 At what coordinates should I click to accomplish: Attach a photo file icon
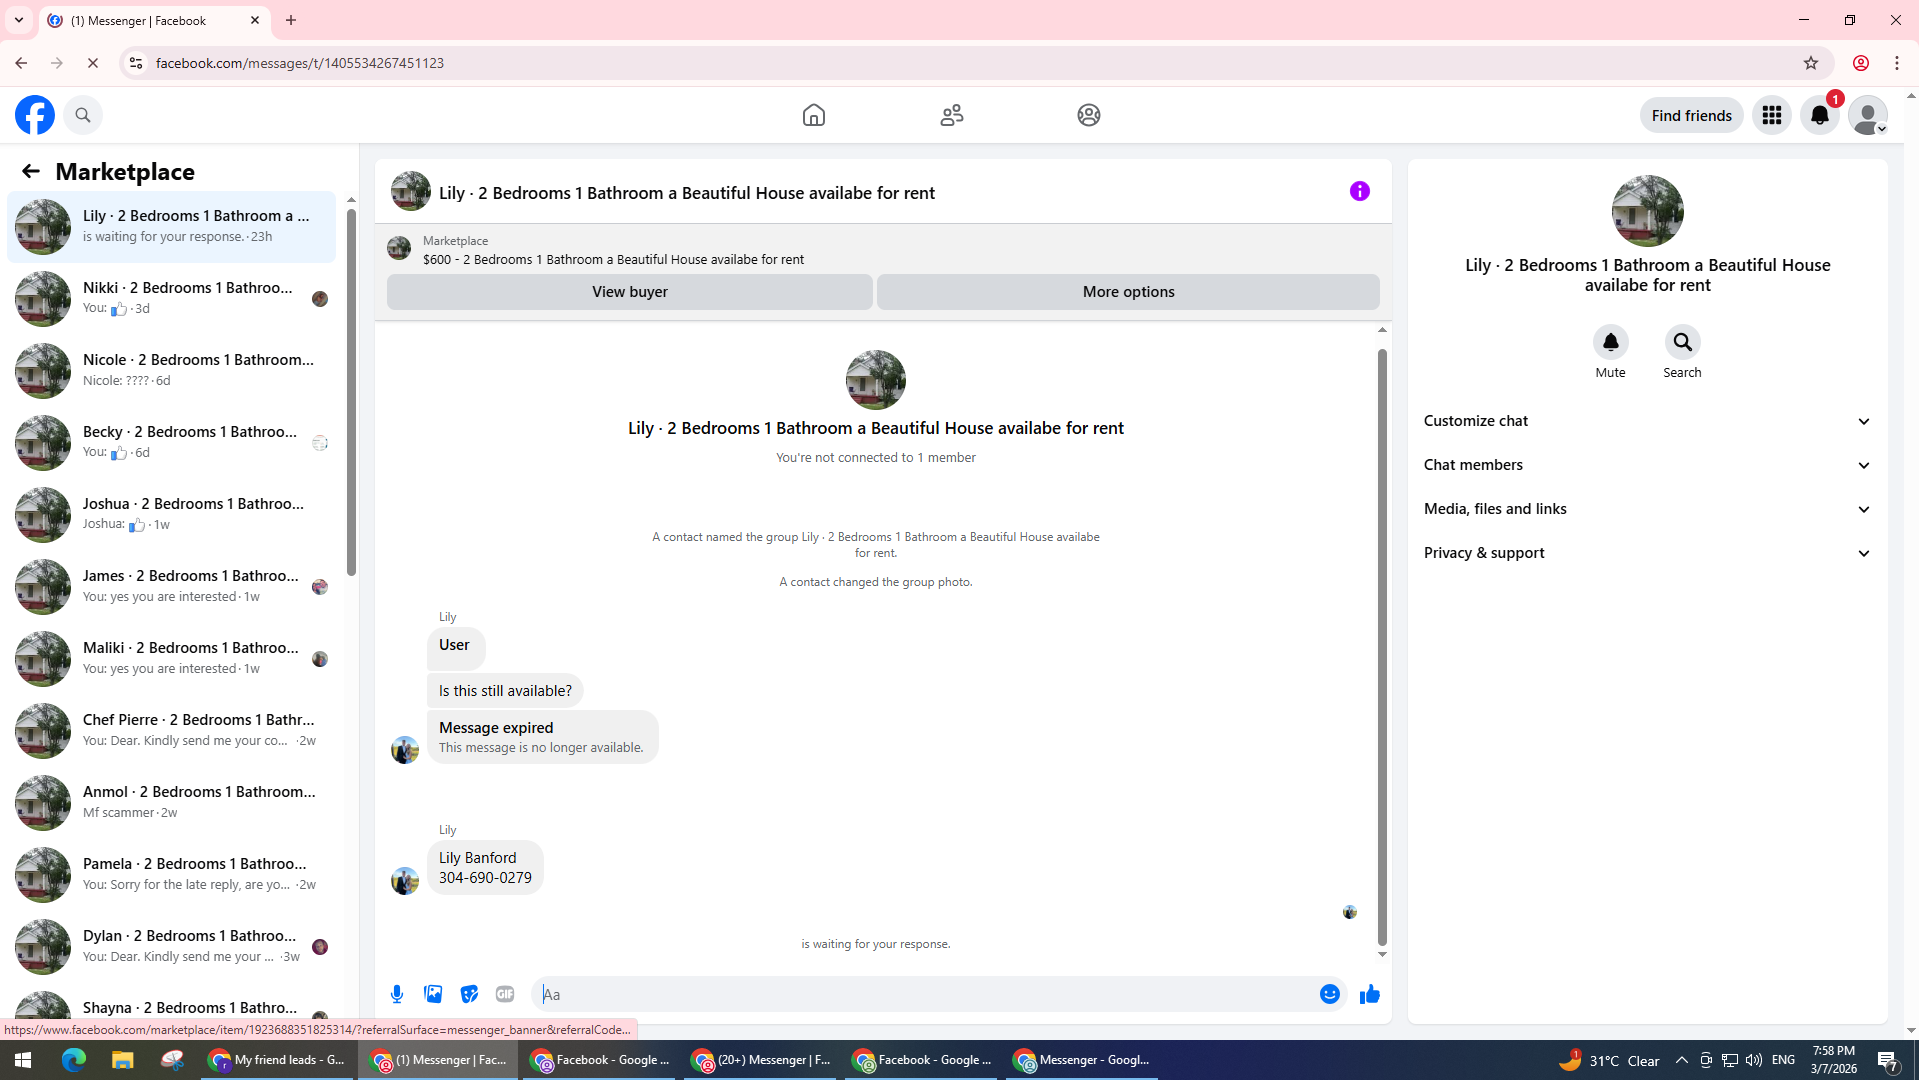433,994
